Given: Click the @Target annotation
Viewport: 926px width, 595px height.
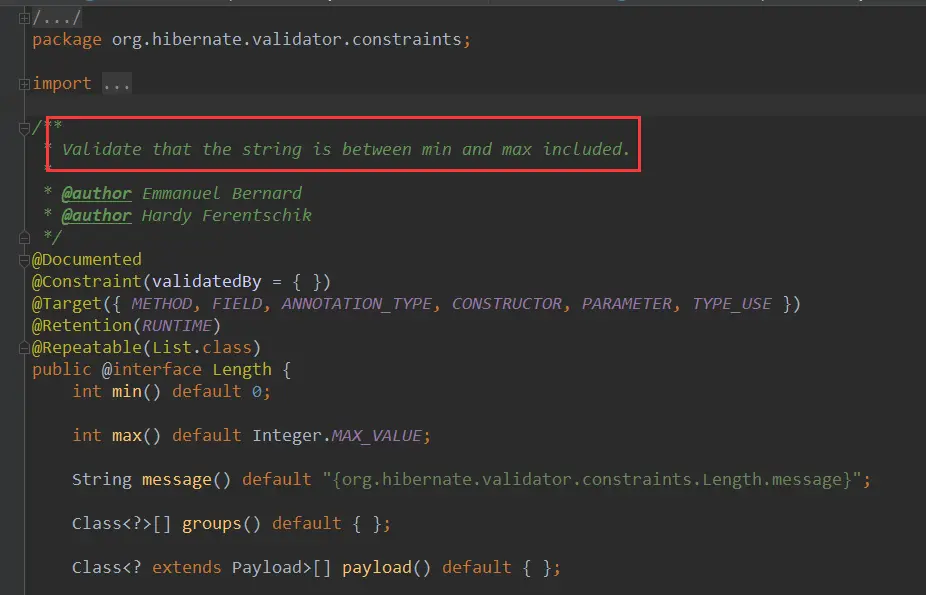Looking at the screenshot, I should 67,303.
